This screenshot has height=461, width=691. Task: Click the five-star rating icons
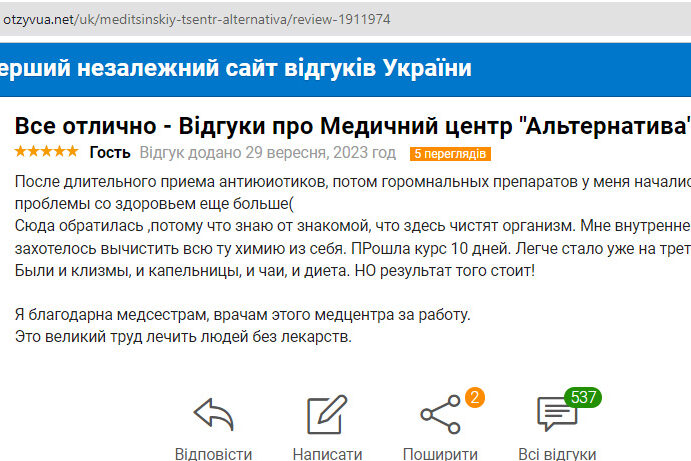(x=47, y=153)
